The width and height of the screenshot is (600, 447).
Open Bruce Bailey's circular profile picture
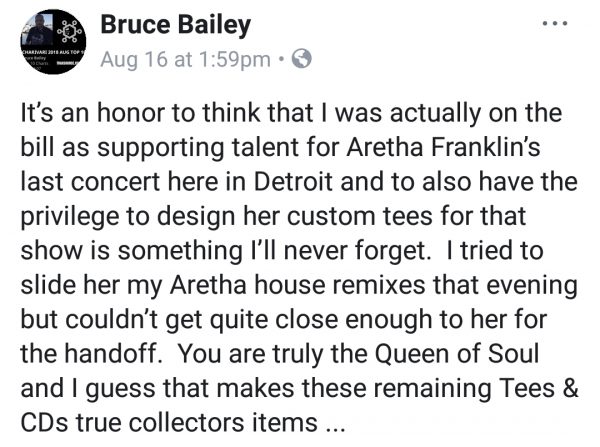(x=53, y=42)
